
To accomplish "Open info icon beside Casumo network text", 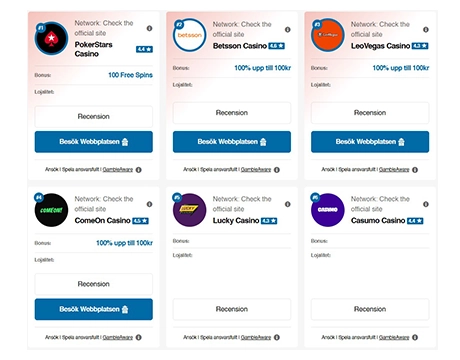I will coord(426,204).
